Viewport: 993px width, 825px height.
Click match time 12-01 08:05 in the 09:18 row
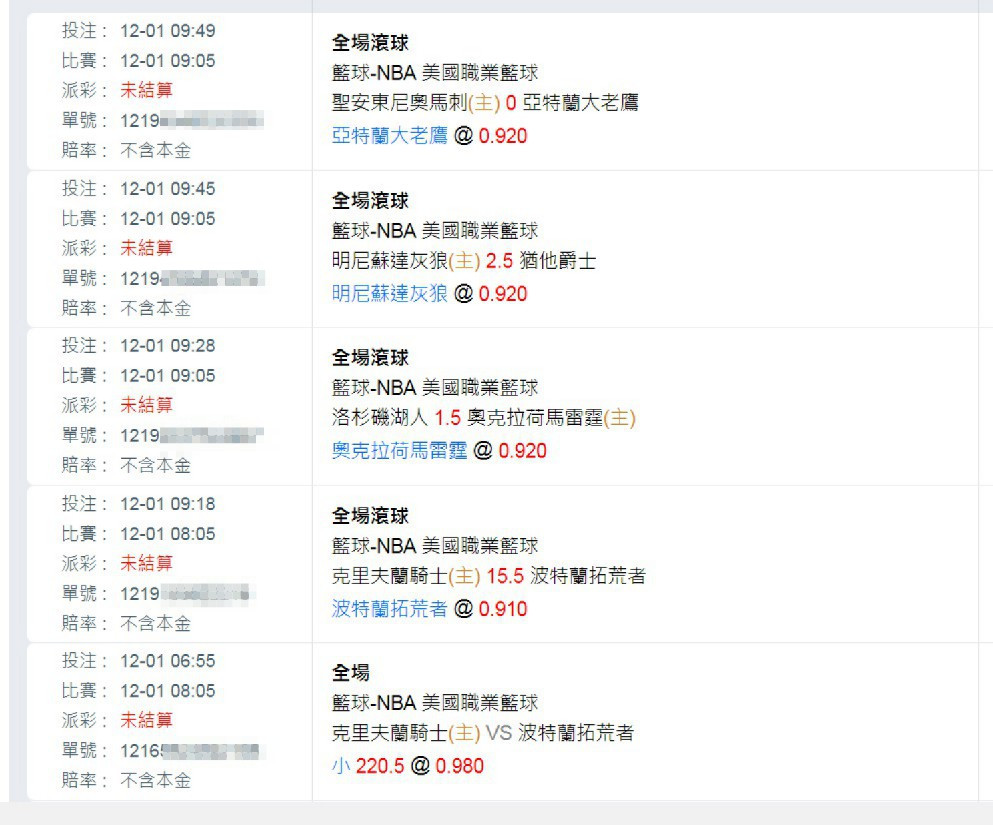[x=168, y=534]
